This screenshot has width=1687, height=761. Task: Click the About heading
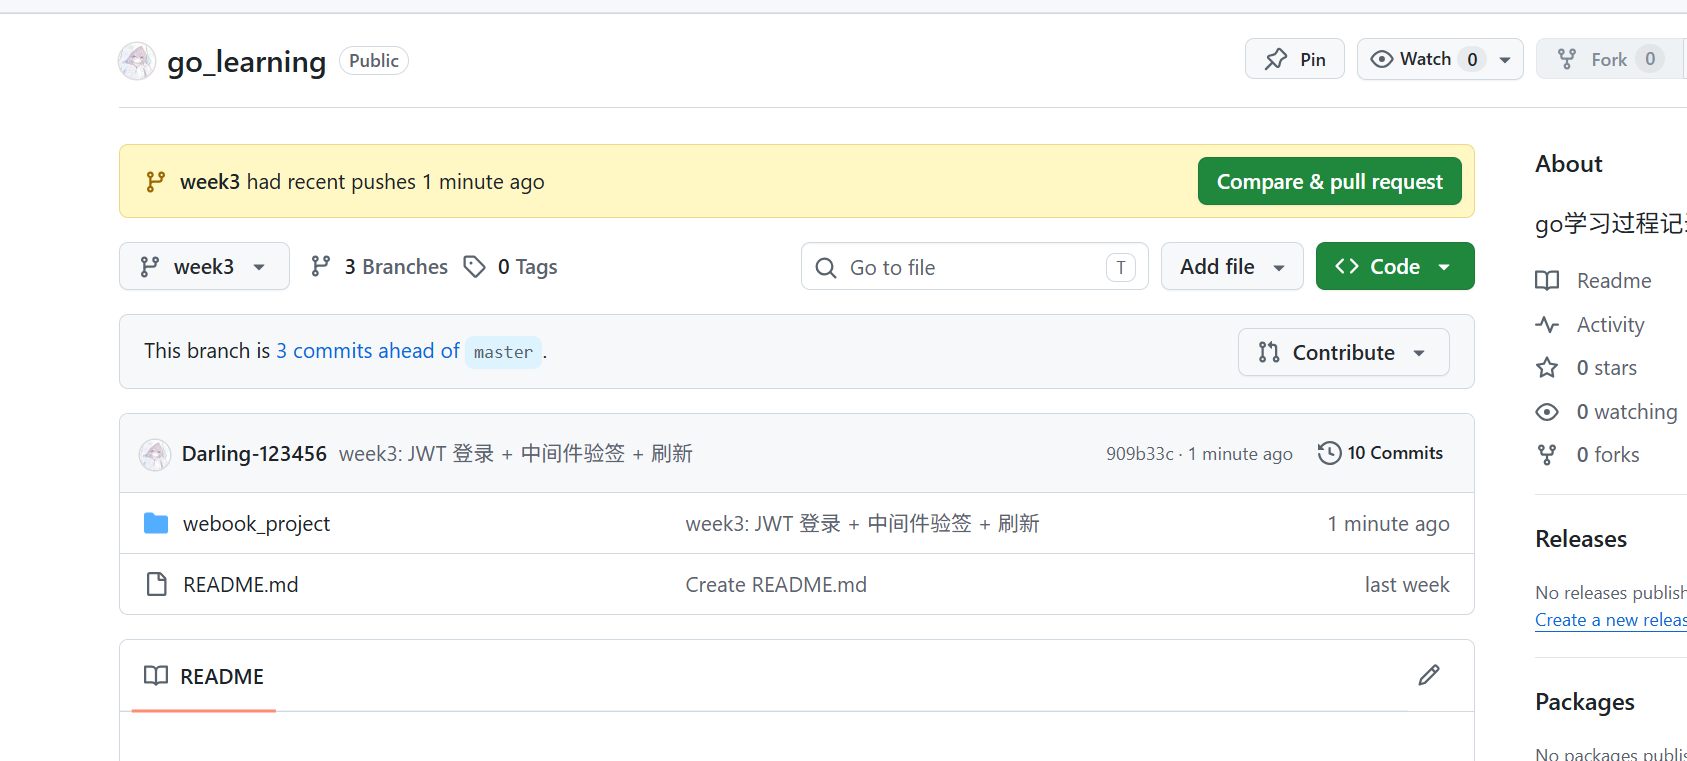point(1569,164)
